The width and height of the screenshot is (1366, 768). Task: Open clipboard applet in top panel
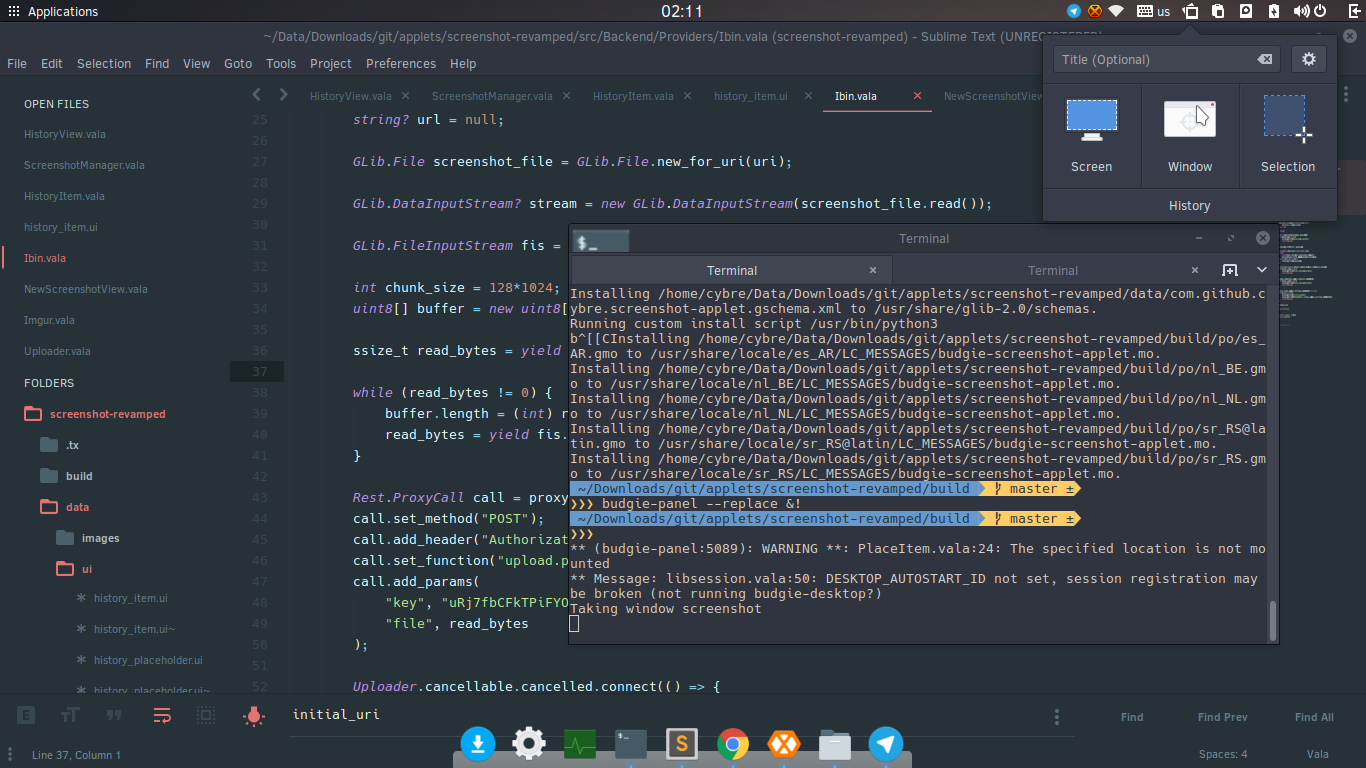1218,11
